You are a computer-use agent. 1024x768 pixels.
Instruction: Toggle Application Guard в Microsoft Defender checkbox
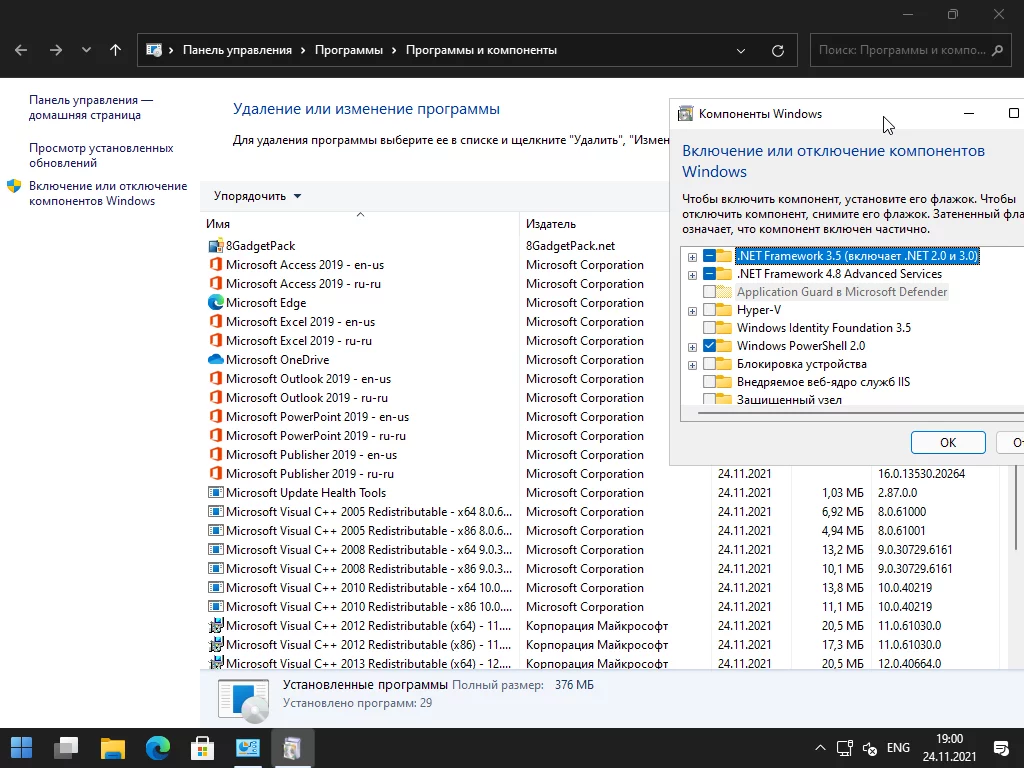coord(709,292)
